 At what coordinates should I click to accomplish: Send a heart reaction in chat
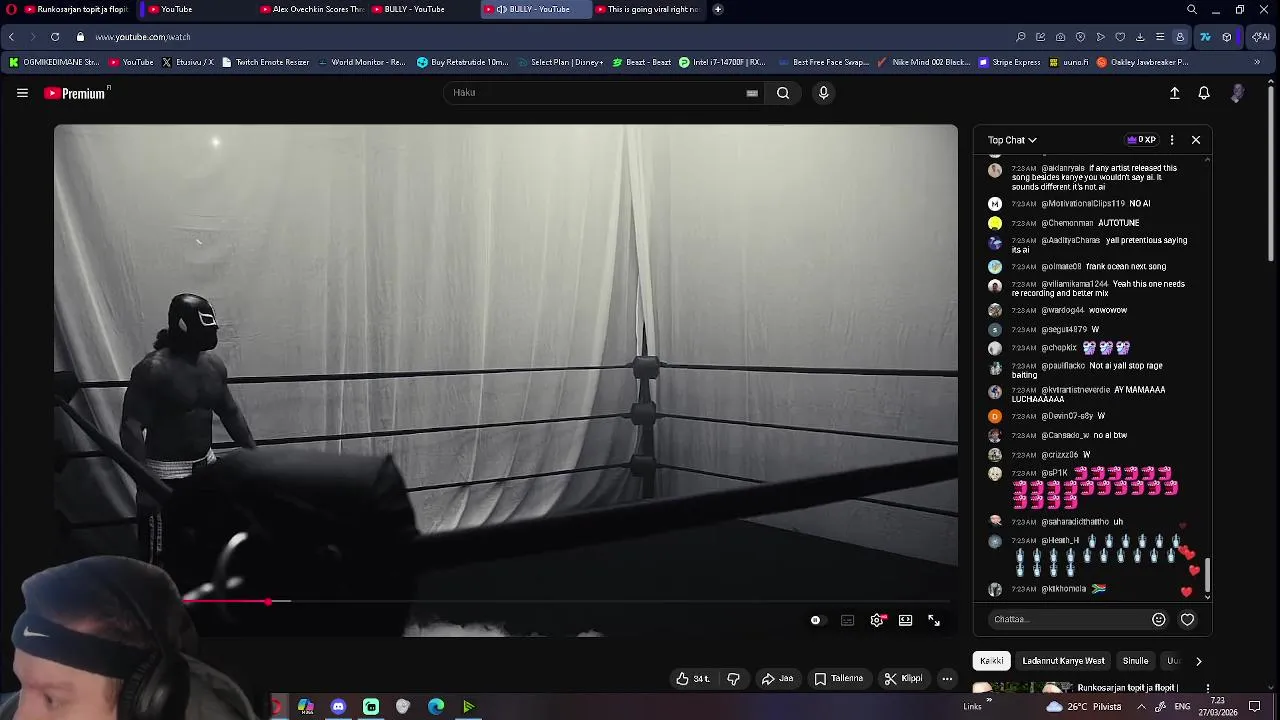1187,619
